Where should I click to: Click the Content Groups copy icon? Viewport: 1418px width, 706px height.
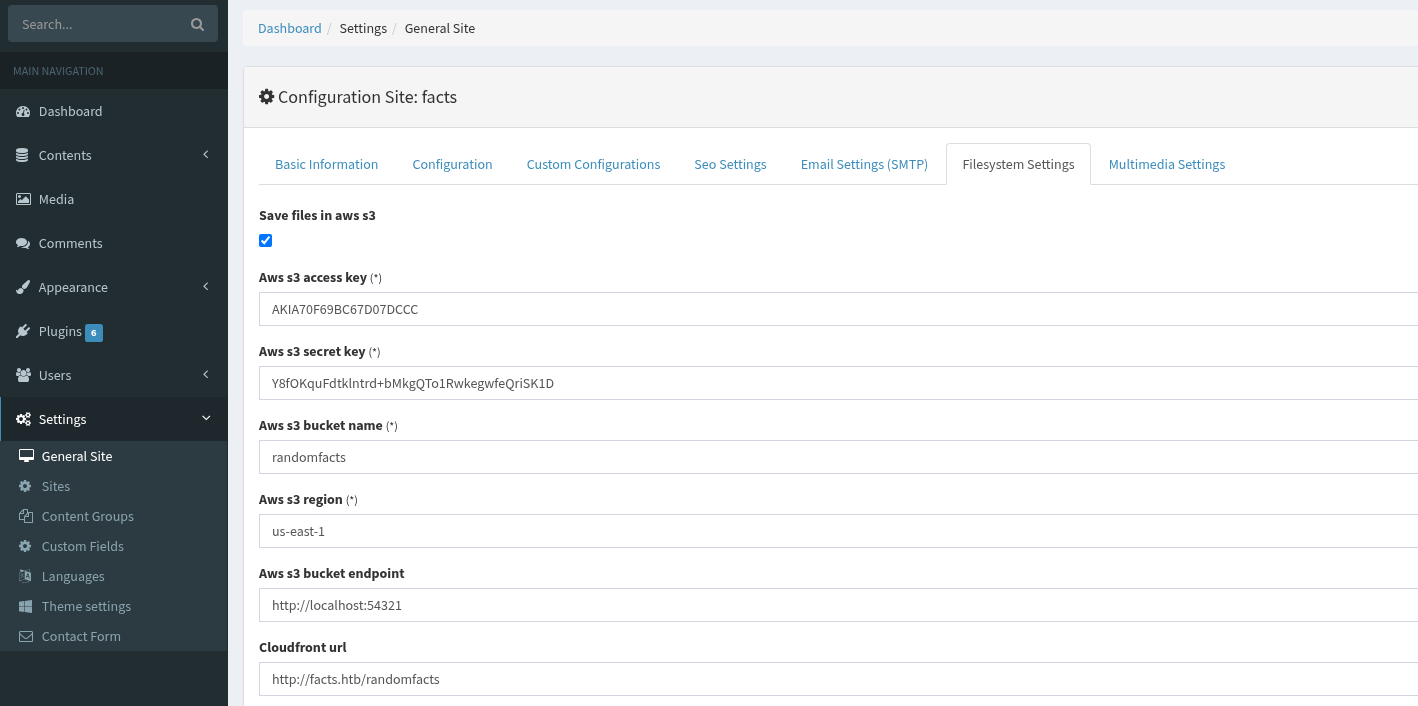point(25,516)
